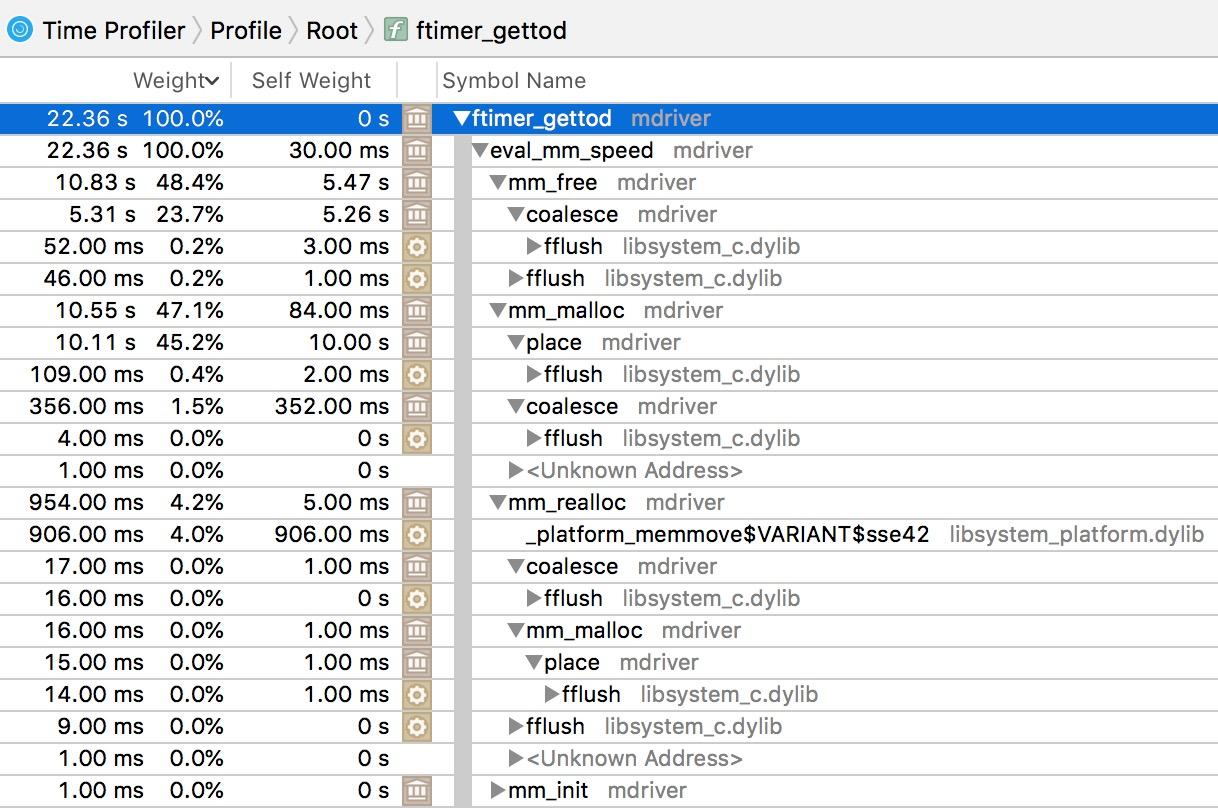The image size is (1218, 808).
Task: Click the function icon beside ftimer_gettod breadcrumb
Action: [x=397, y=30]
